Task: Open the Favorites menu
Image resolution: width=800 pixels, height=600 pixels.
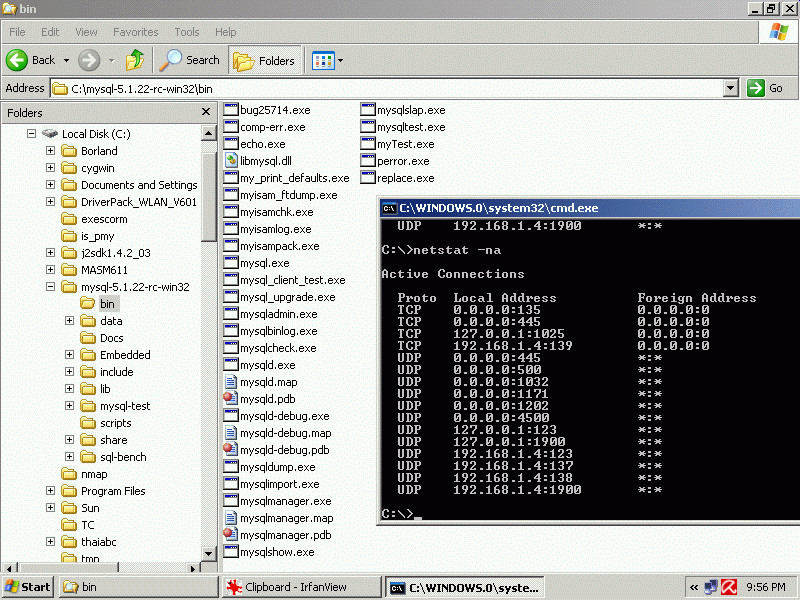Action: pyautogui.click(x=136, y=32)
